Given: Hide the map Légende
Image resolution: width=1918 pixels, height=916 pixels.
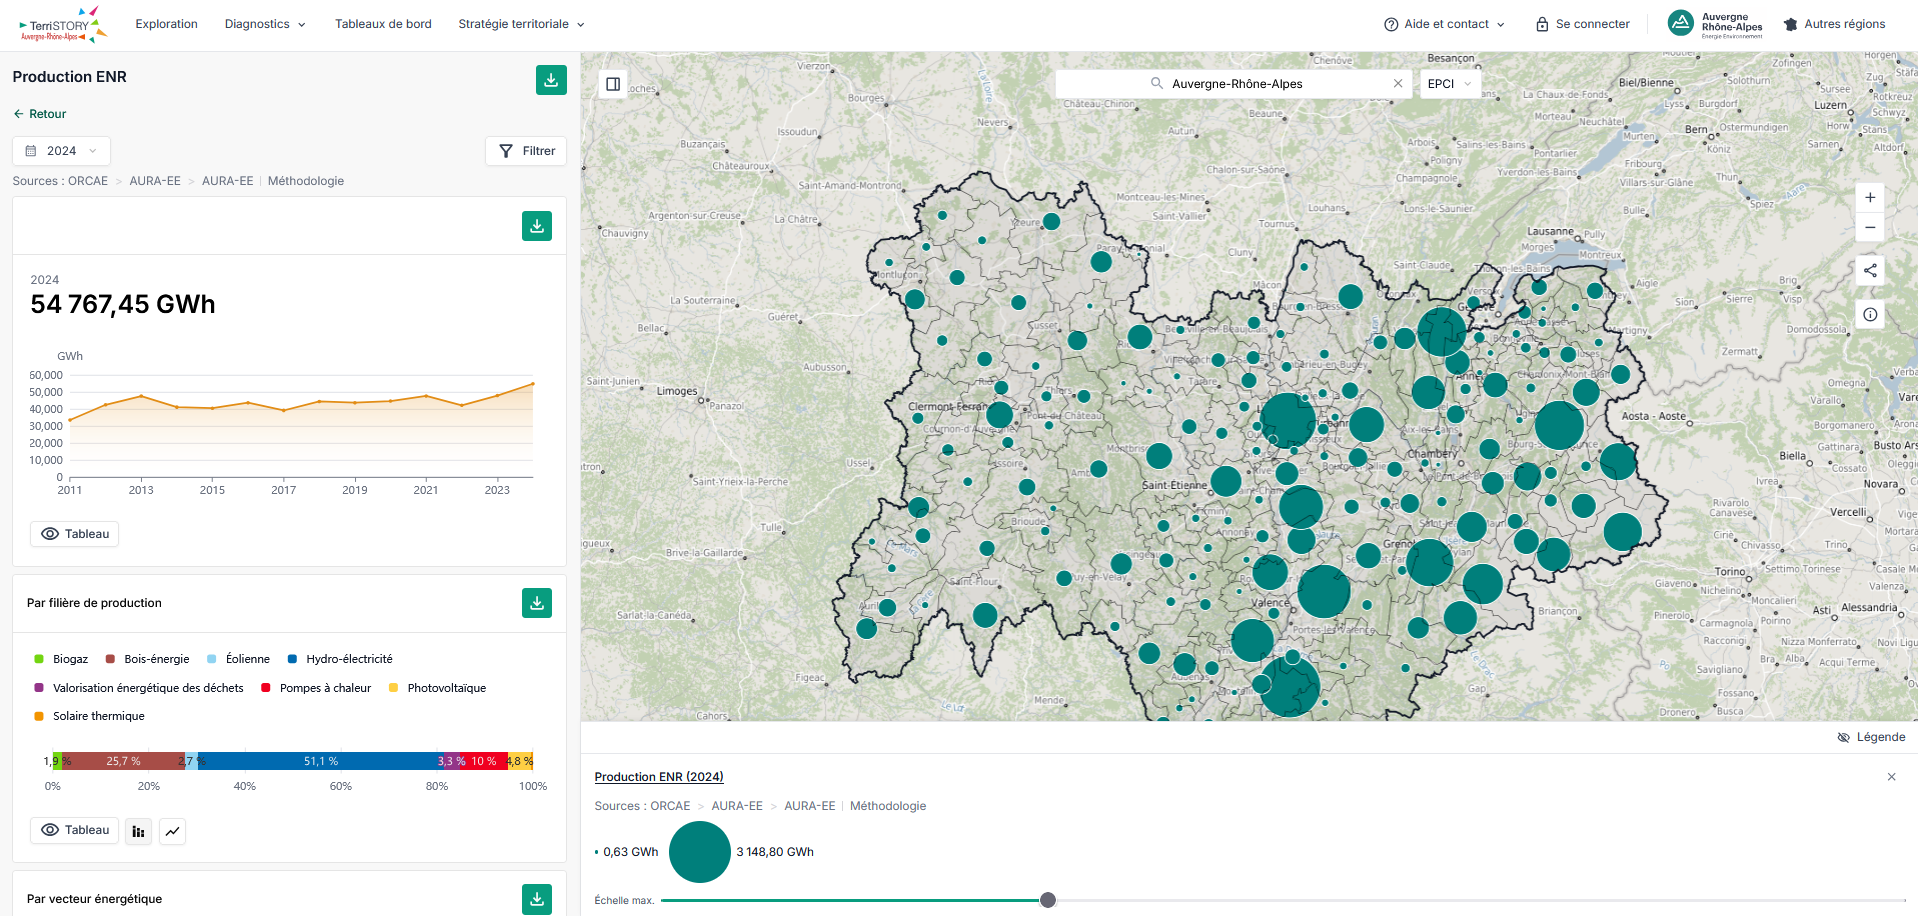Looking at the screenshot, I should 1871,737.
